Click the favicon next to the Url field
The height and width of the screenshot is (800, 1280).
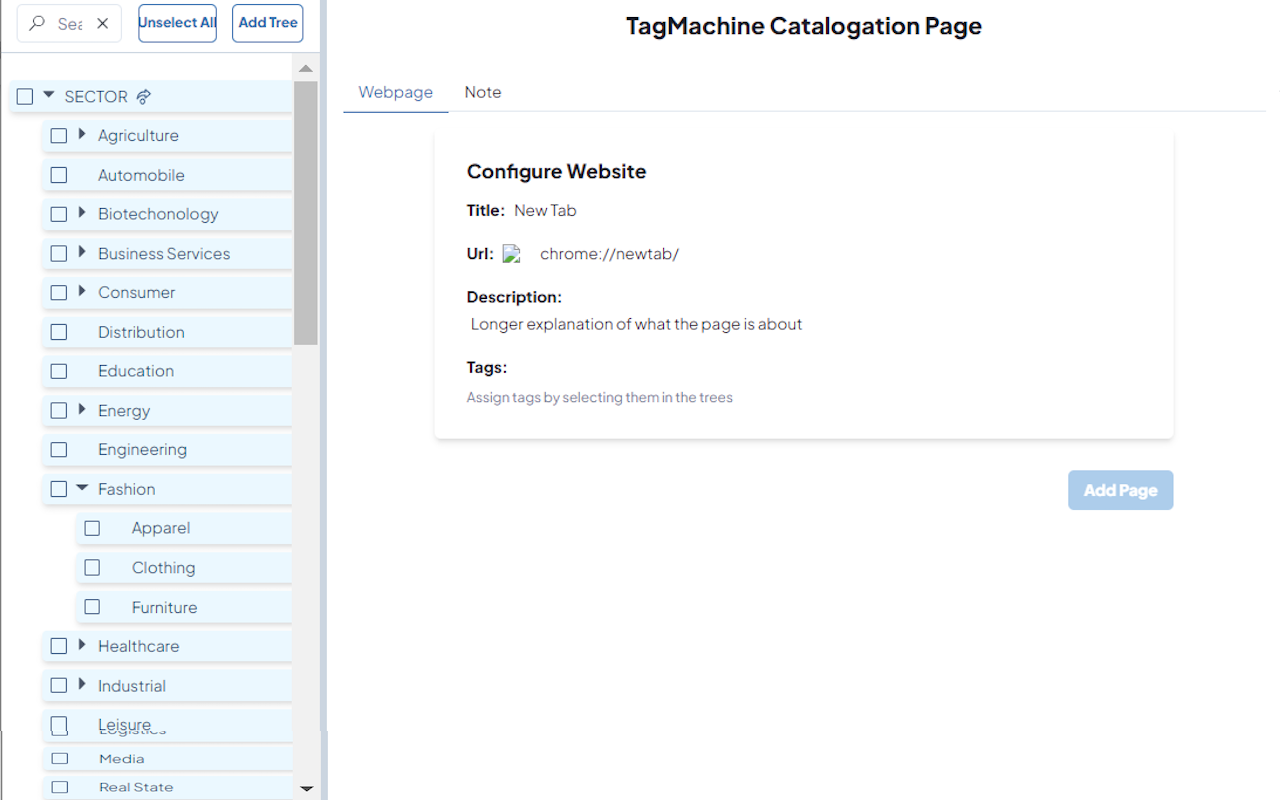pos(512,253)
